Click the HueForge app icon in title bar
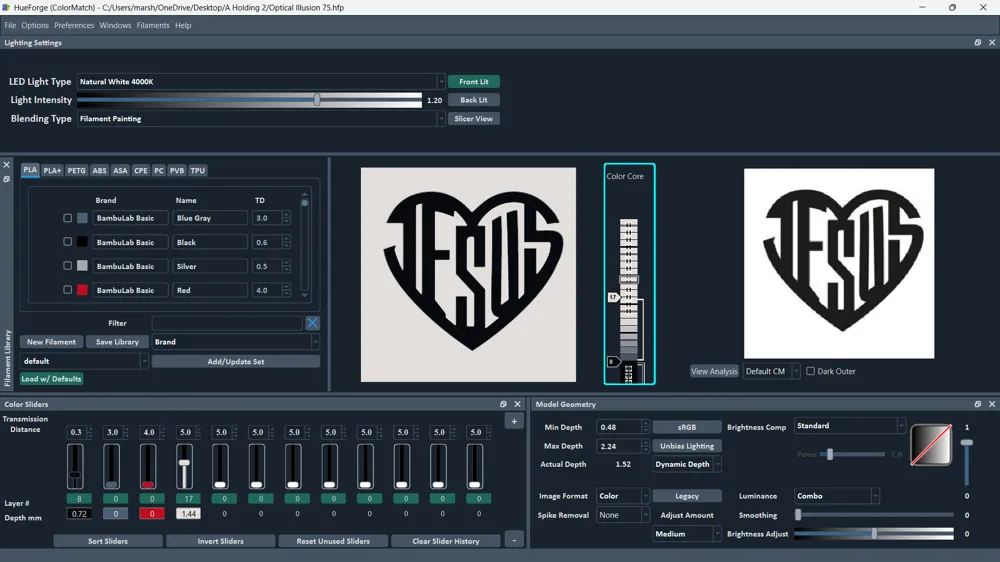 click(x=6, y=8)
